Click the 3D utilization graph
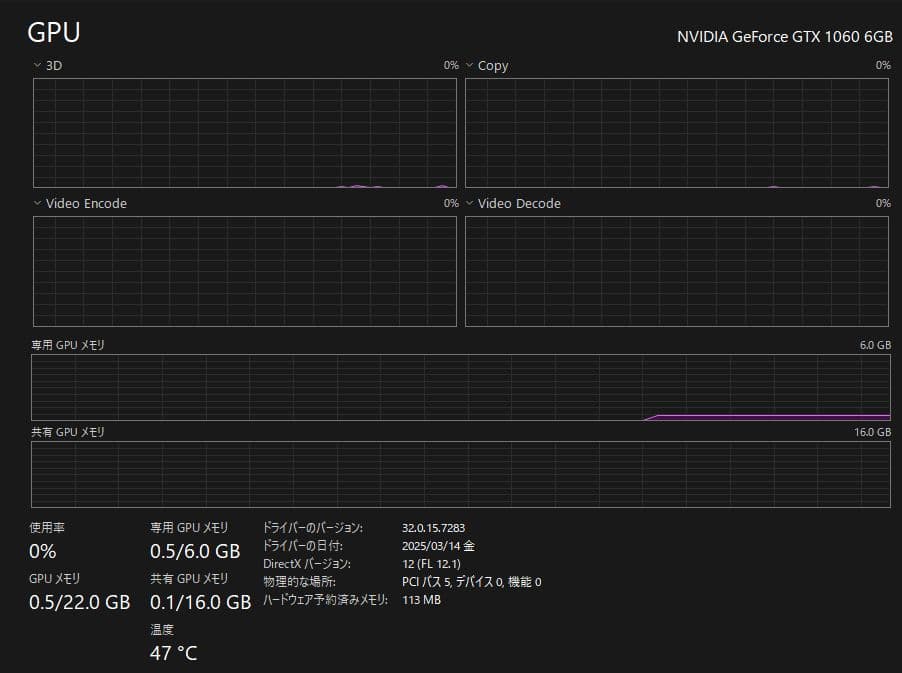The width and height of the screenshot is (902, 673). coord(243,133)
